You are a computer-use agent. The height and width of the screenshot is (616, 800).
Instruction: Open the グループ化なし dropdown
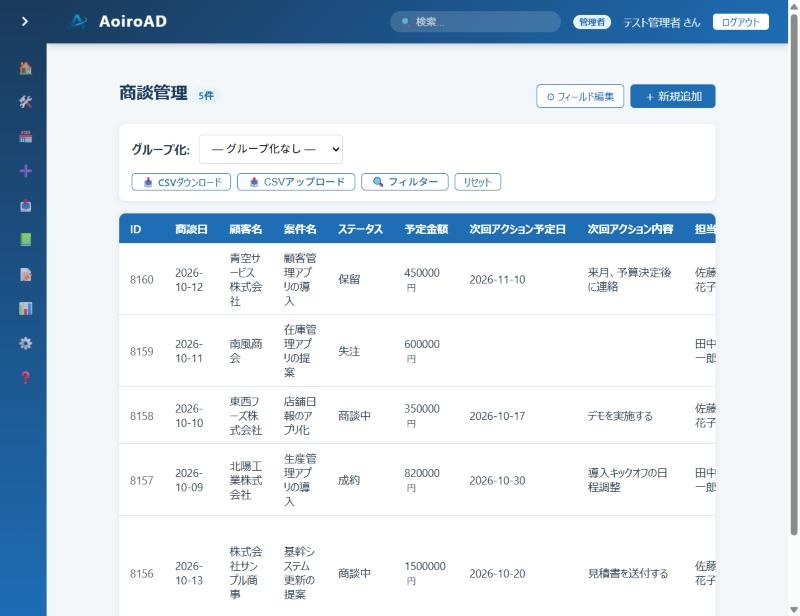[x=271, y=149]
